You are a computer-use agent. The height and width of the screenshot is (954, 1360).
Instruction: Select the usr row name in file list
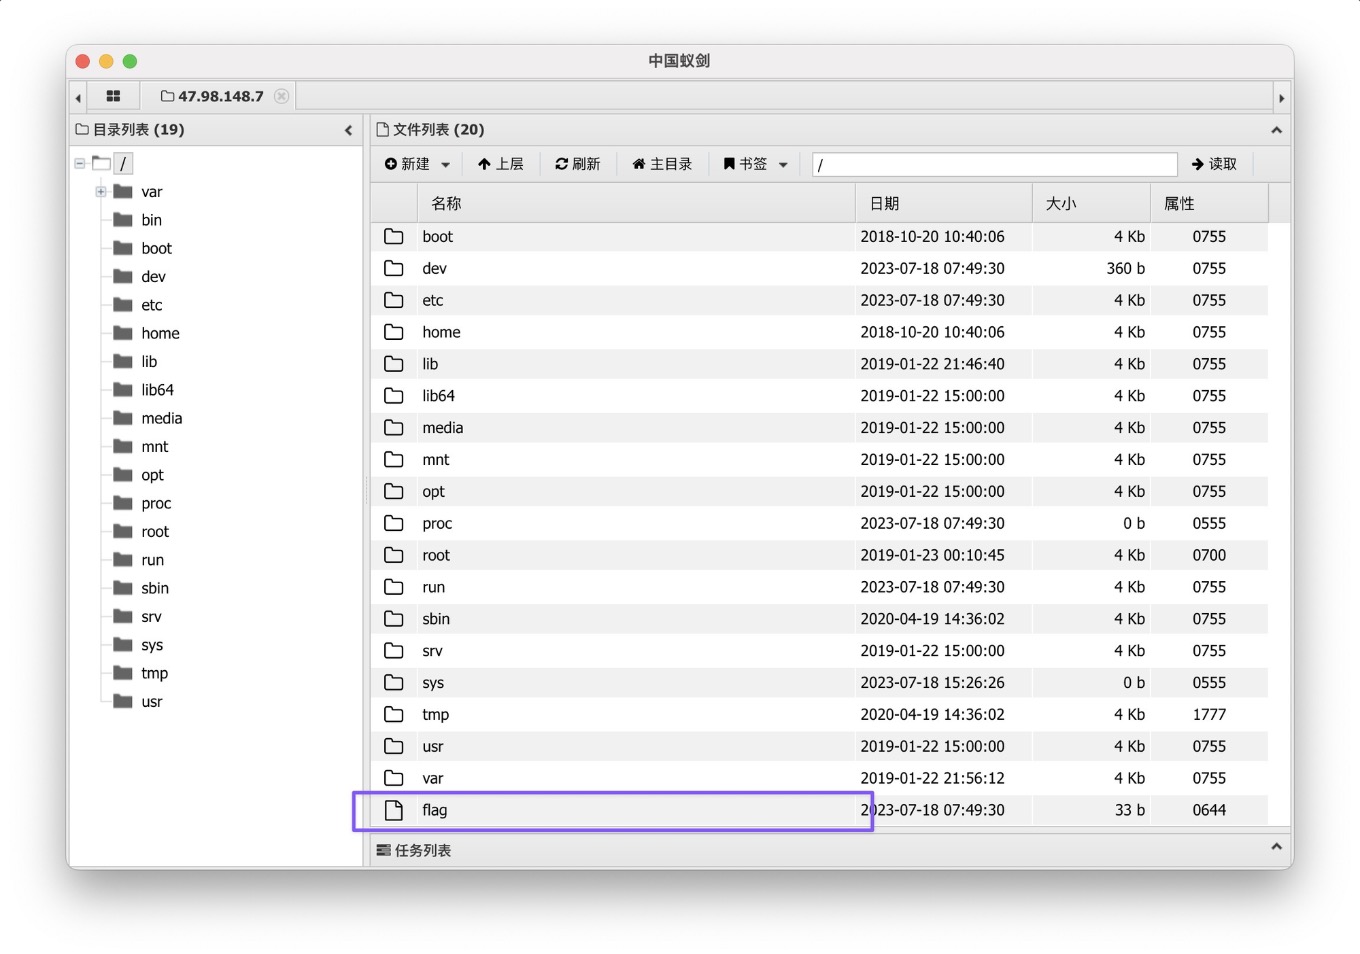[x=432, y=746]
